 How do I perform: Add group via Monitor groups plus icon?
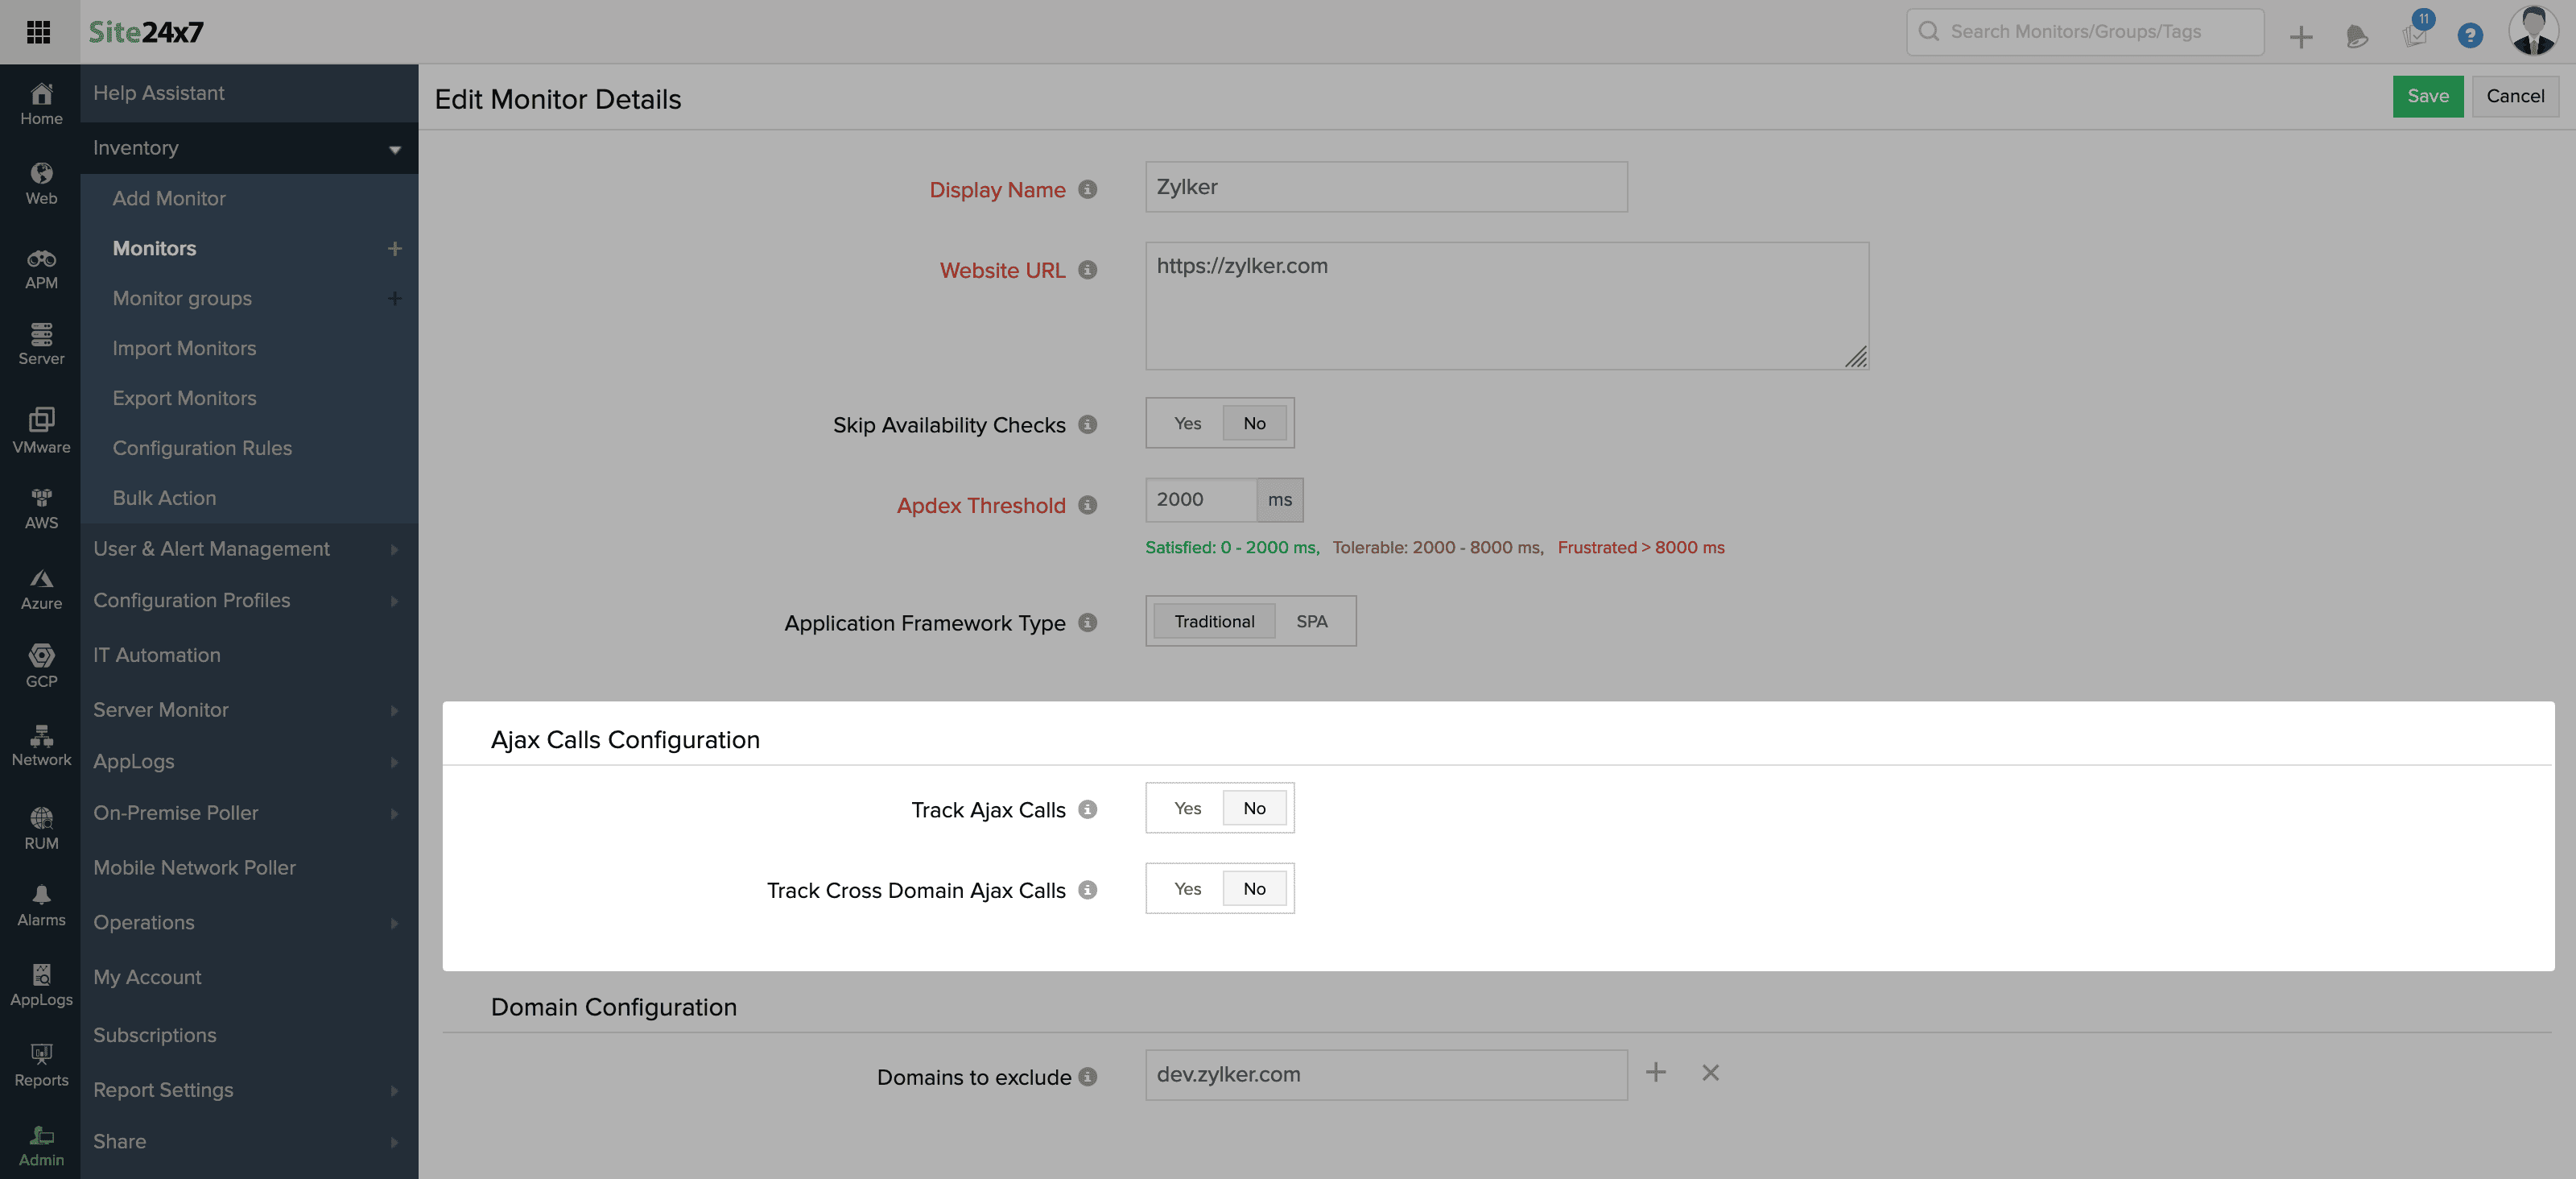coord(395,298)
